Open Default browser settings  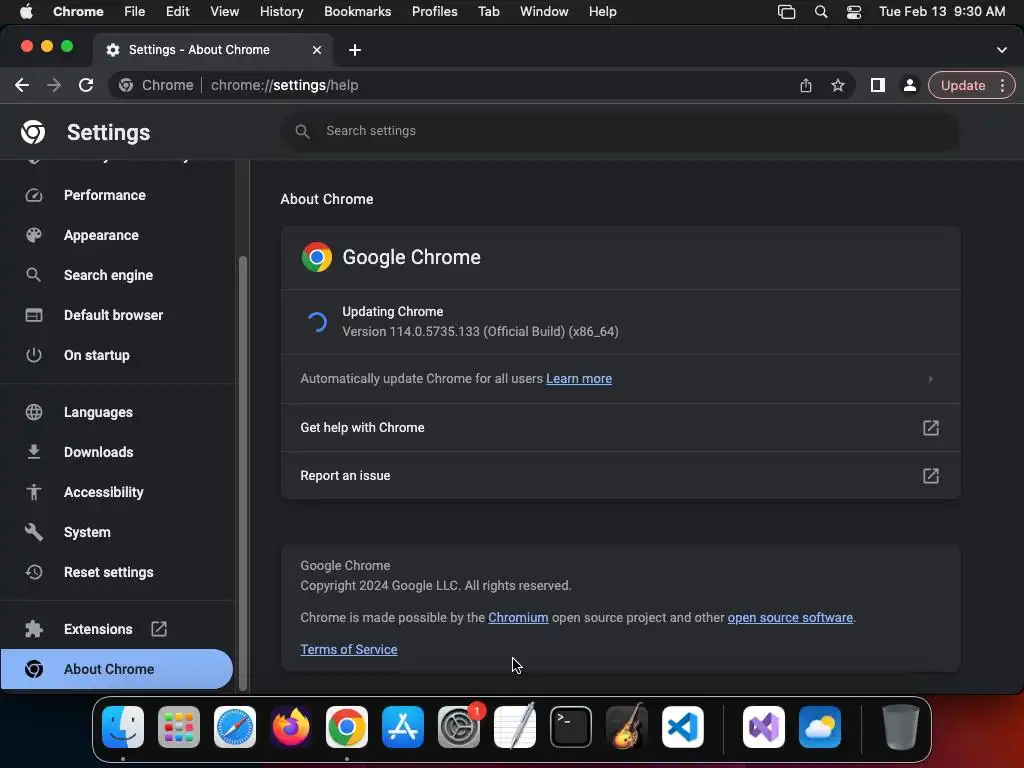pyautogui.click(x=118, y=315)
